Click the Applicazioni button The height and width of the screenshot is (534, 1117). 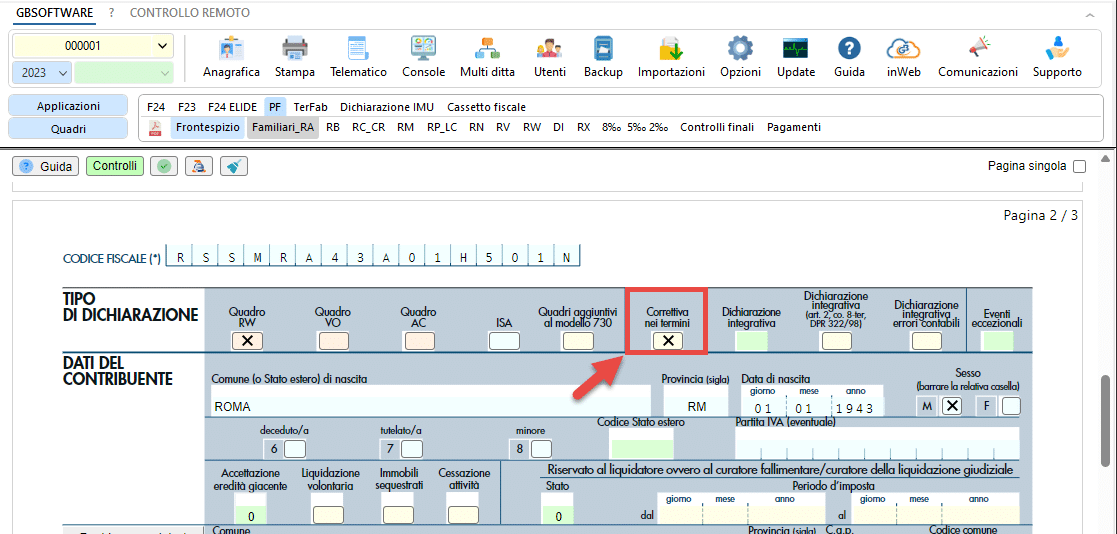pos(68,106)
